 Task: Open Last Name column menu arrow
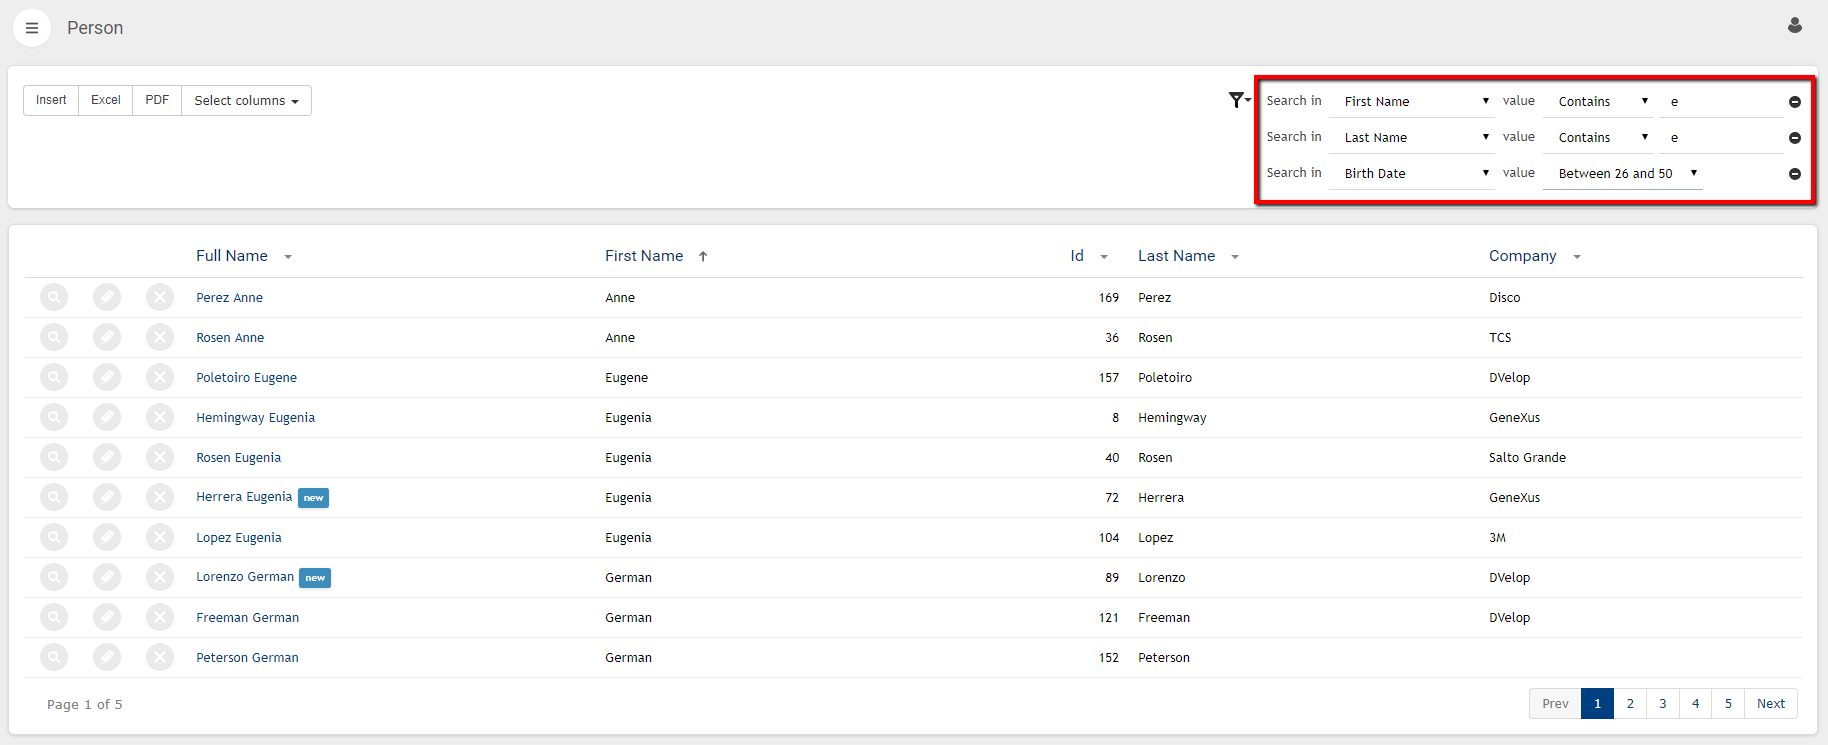[x=1235, y=257]
